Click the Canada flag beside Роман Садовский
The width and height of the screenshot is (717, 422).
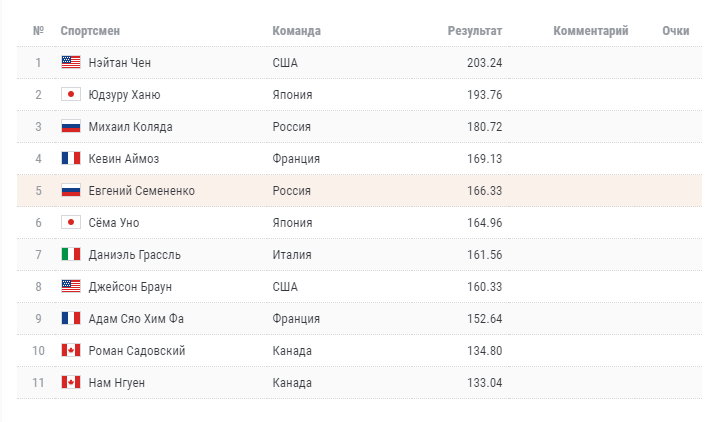click(x=70, y=350)
